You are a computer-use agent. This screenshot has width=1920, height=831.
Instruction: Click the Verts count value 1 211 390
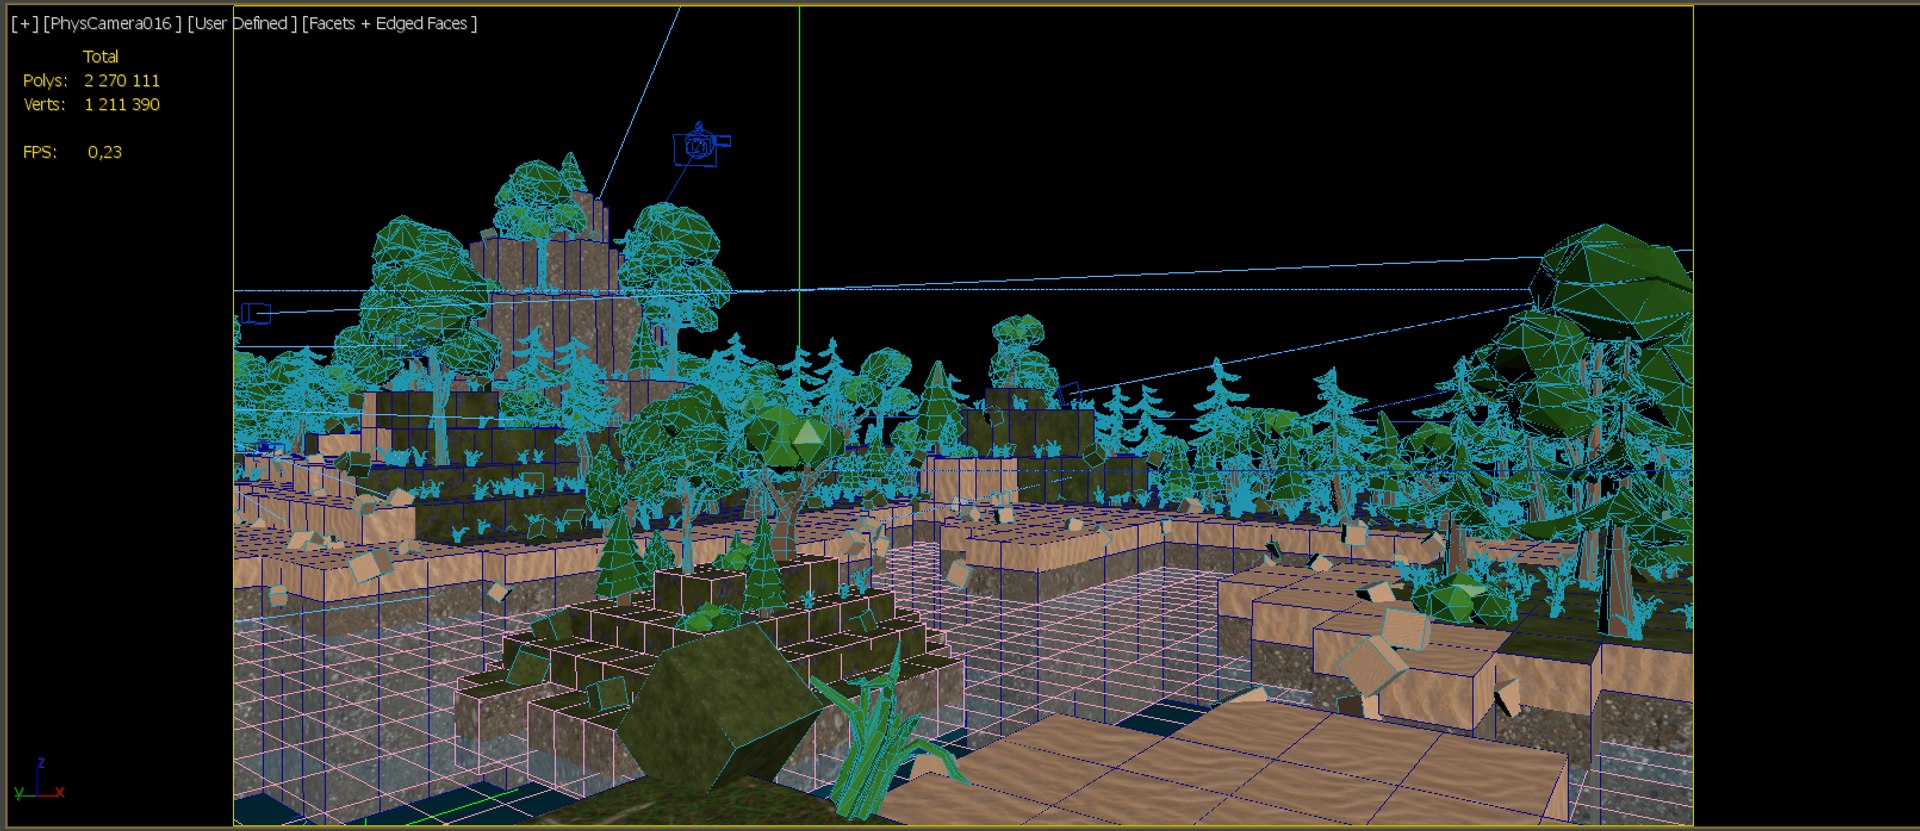[122, 105]
